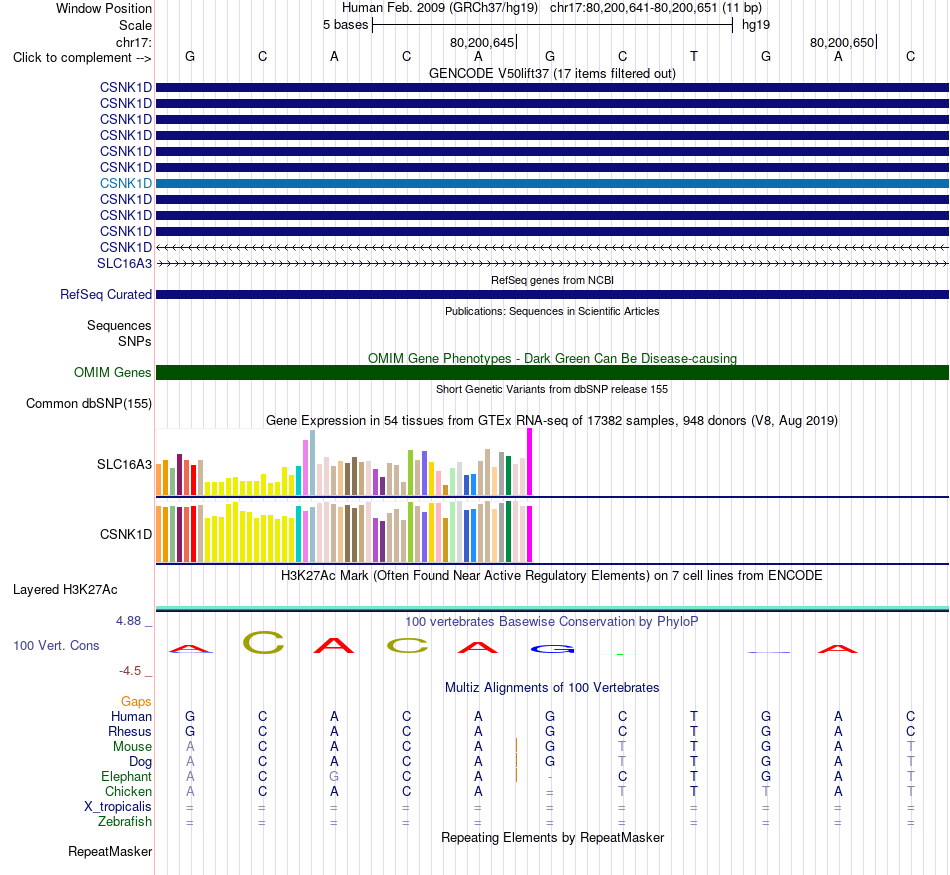The height and width of the screenshot is (875, 950).
Task: Select the T base in chr17 sequence row
Action: tap(694, 56)
